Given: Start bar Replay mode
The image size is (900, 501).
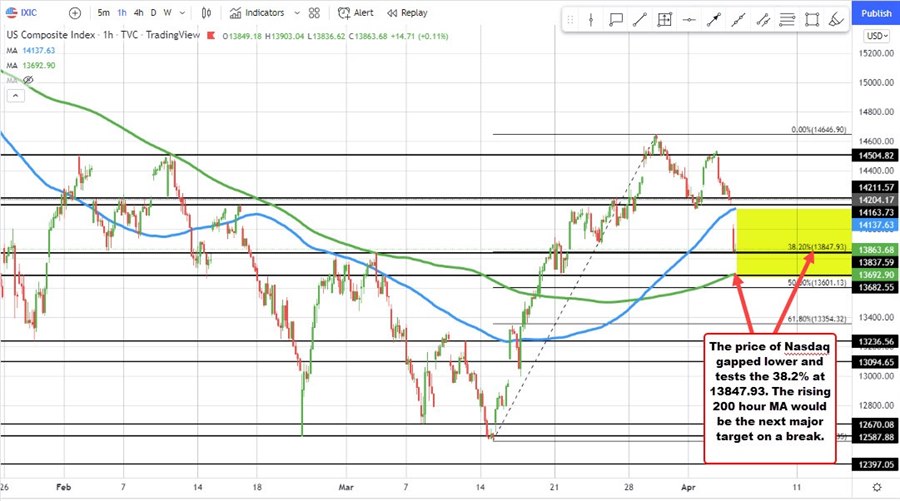Looking at the screenshot, I should 407,13.
